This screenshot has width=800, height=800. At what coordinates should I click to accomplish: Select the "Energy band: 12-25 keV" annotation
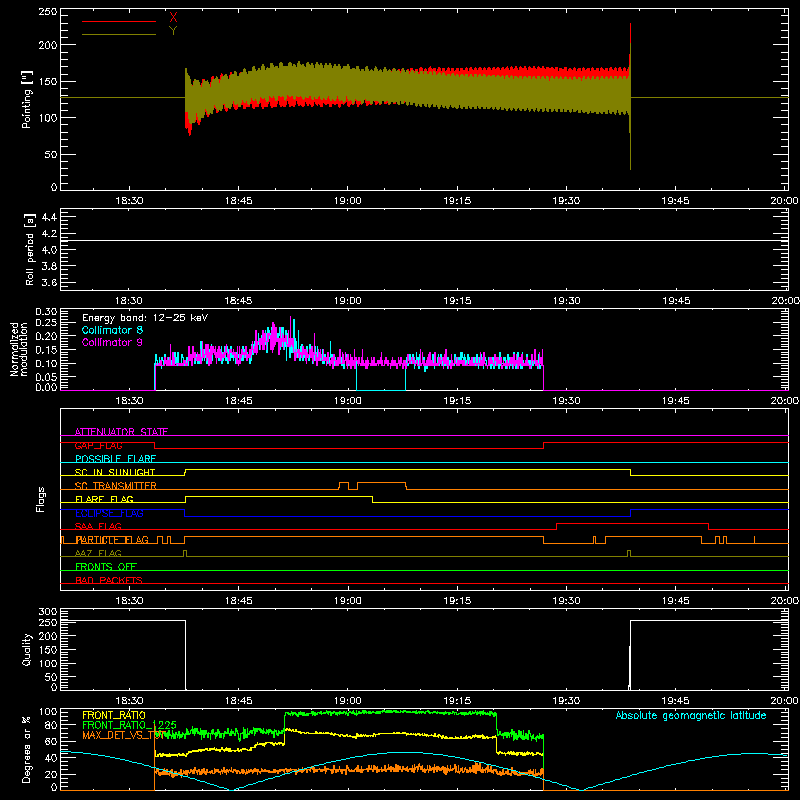tap(145, 318)
